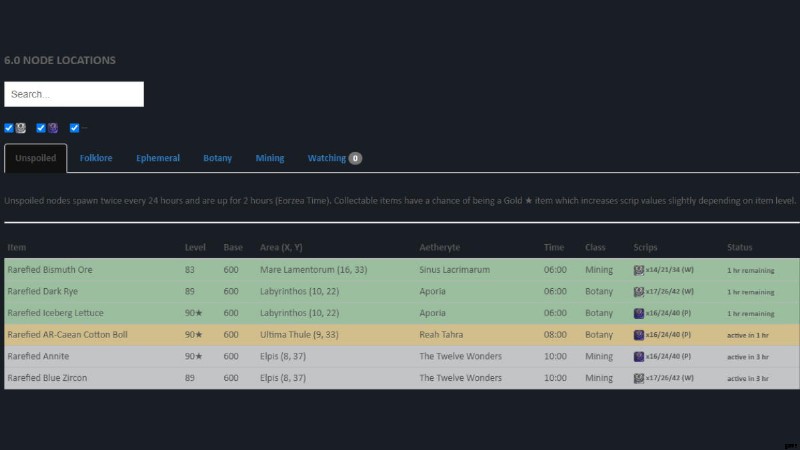Click purple scrip icon in Cotton Boll row

tap(639, 335)
